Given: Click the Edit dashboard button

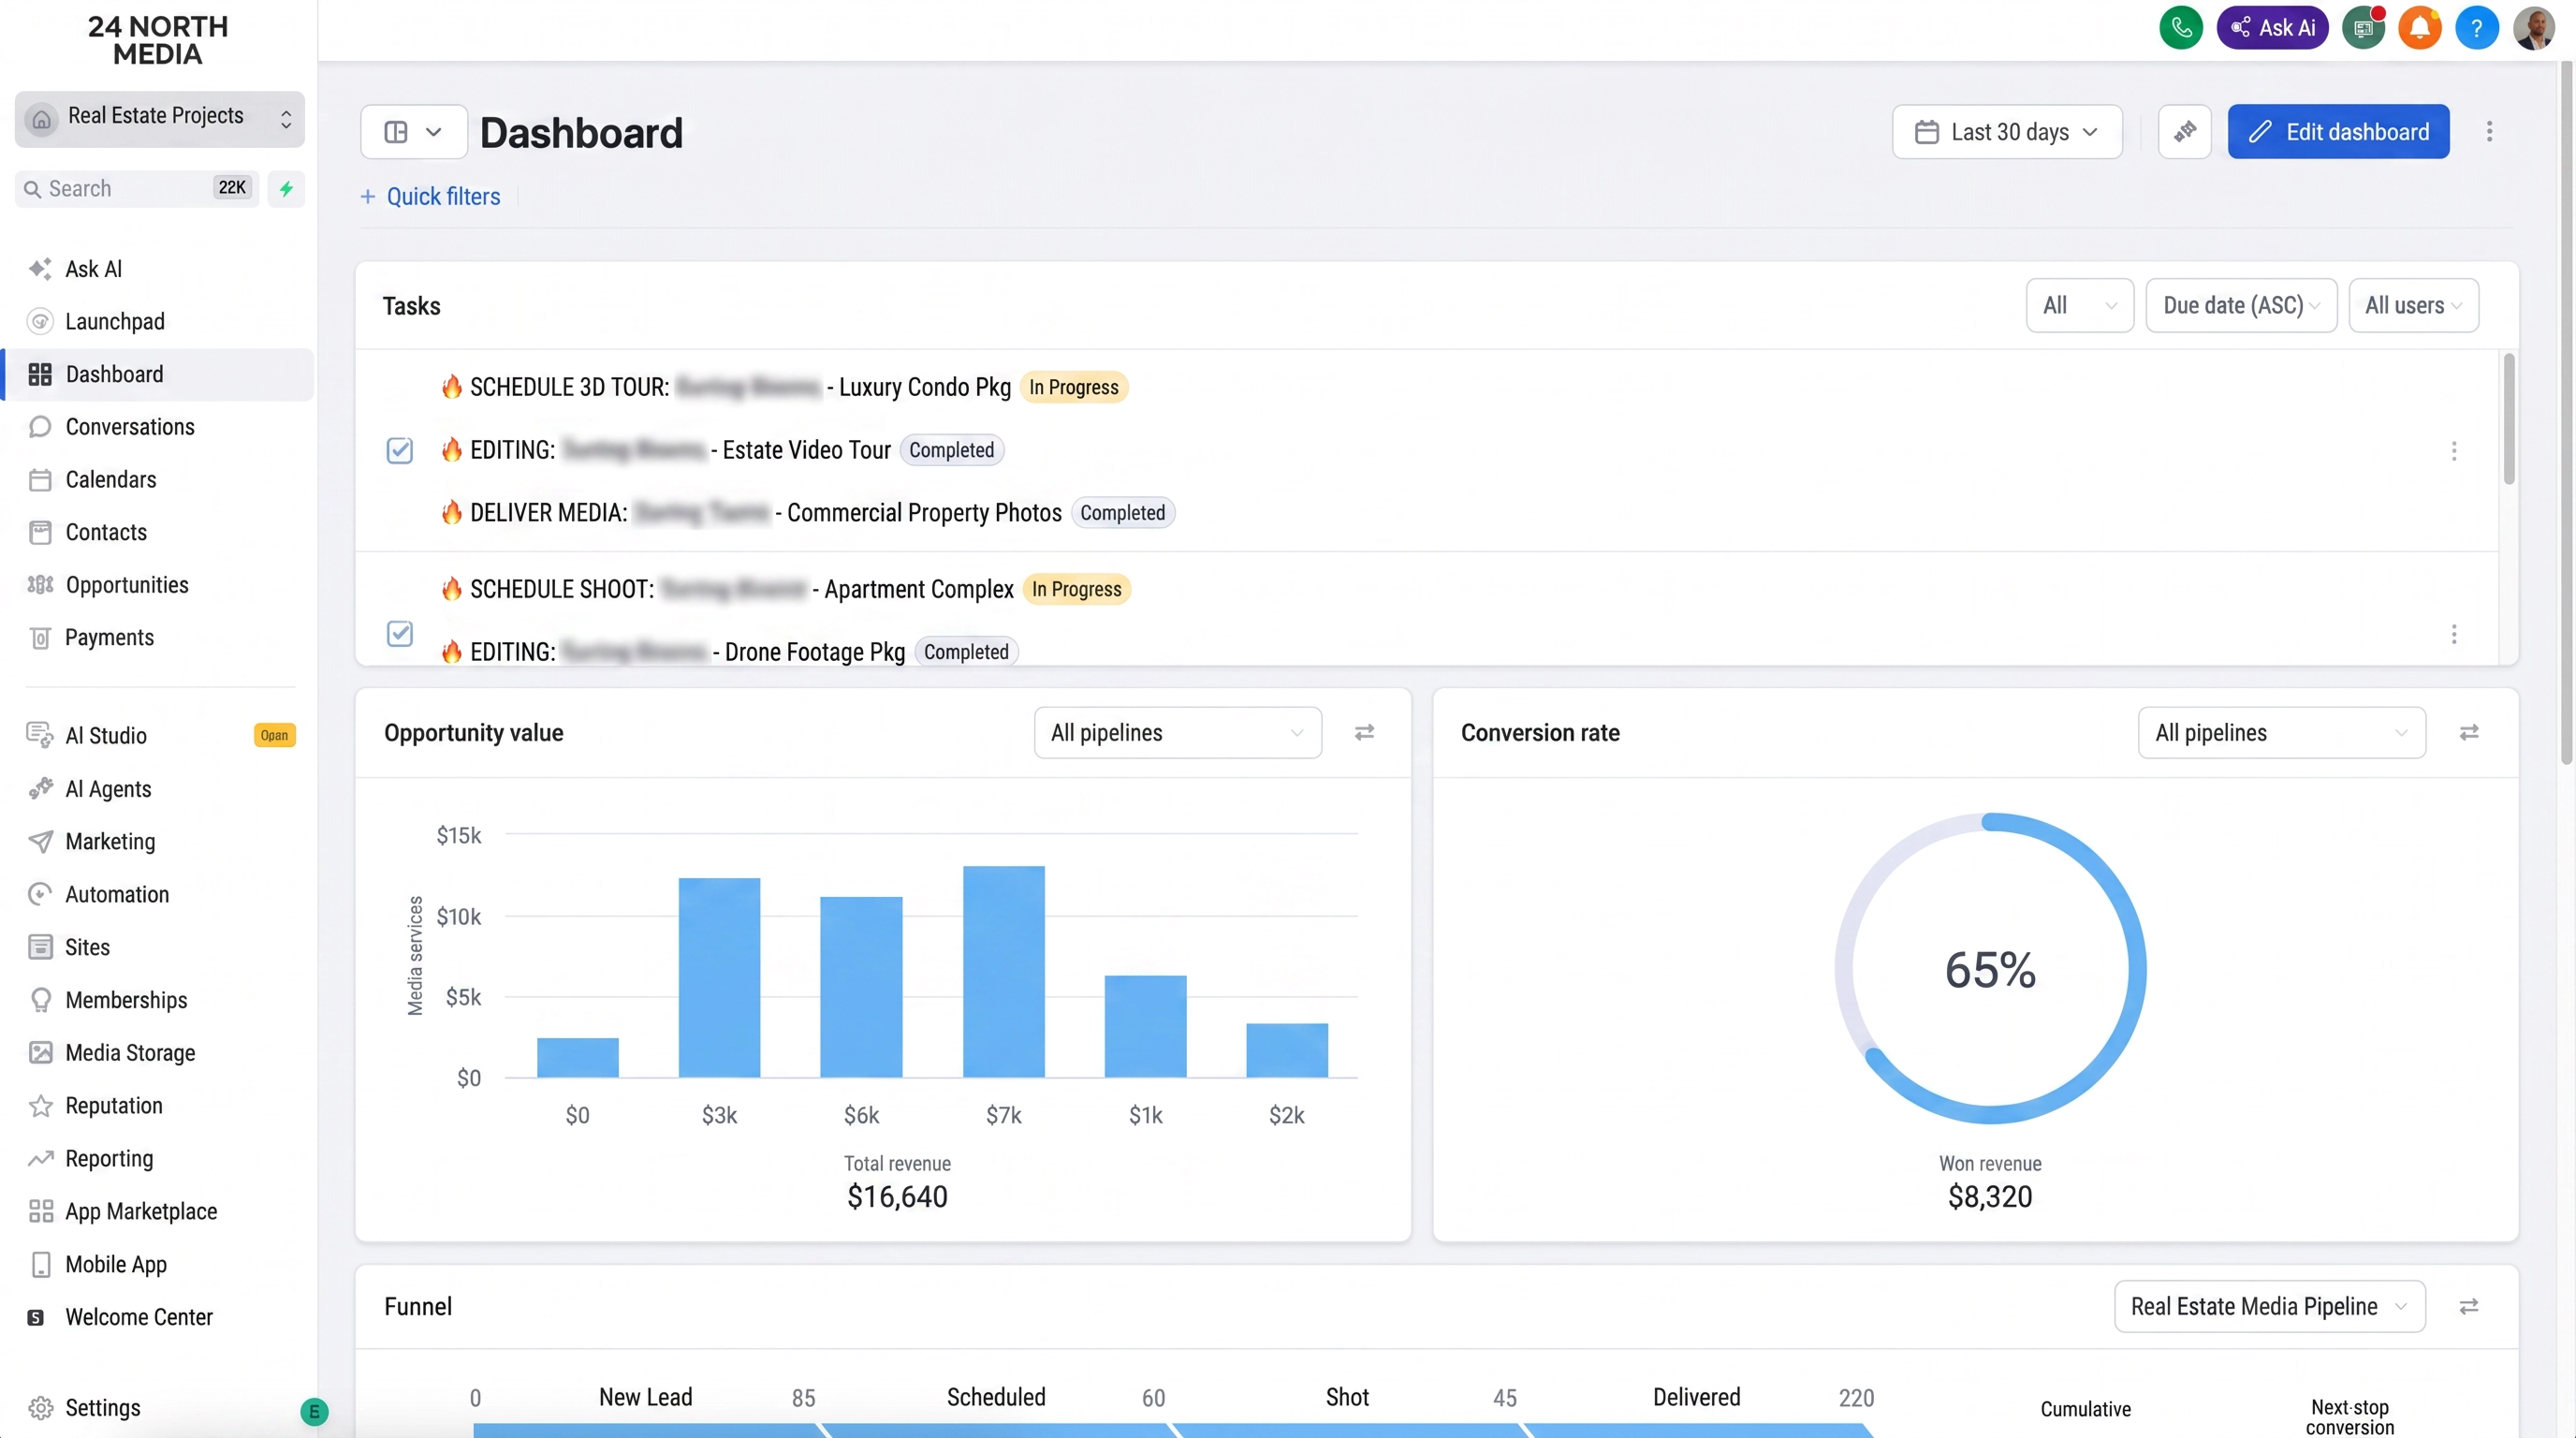Looking at the screenshot, I should point(2338,131).
